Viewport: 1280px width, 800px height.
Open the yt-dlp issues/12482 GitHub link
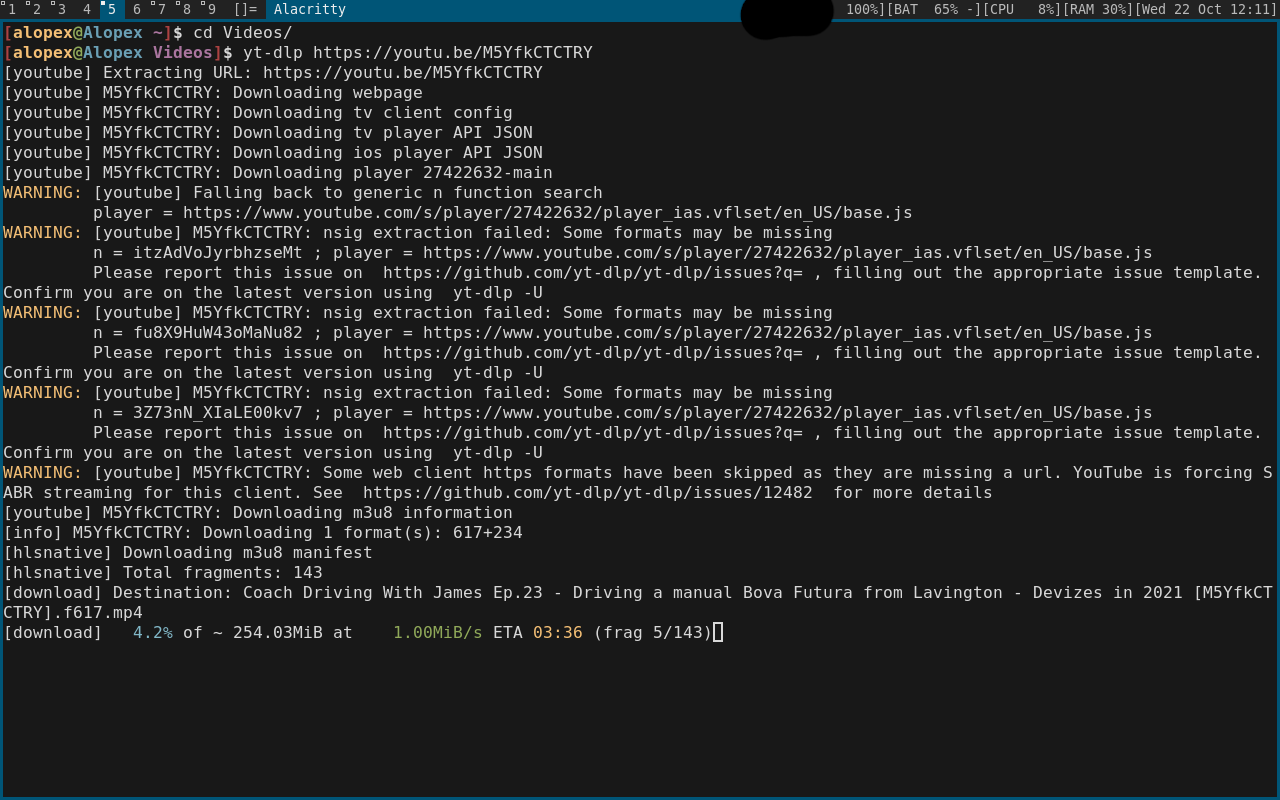click(x=588, y=493)
